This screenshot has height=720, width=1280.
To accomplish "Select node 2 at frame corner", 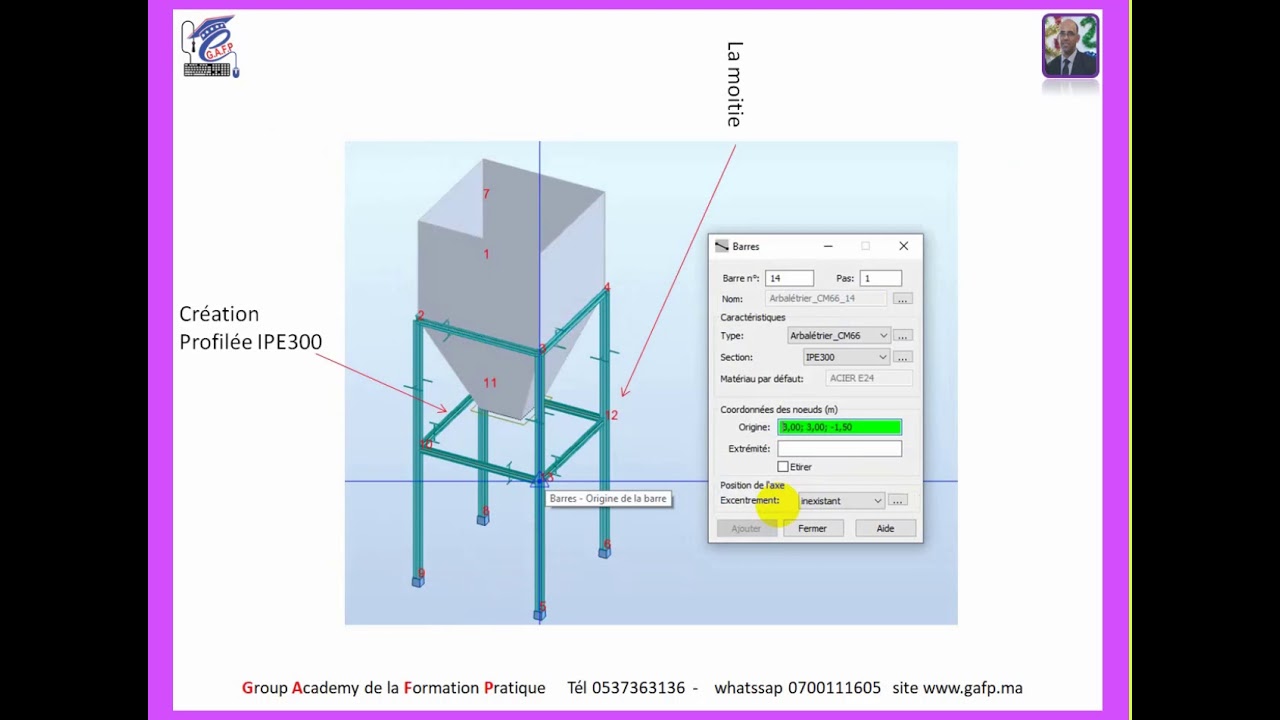I will coord(421,316).
